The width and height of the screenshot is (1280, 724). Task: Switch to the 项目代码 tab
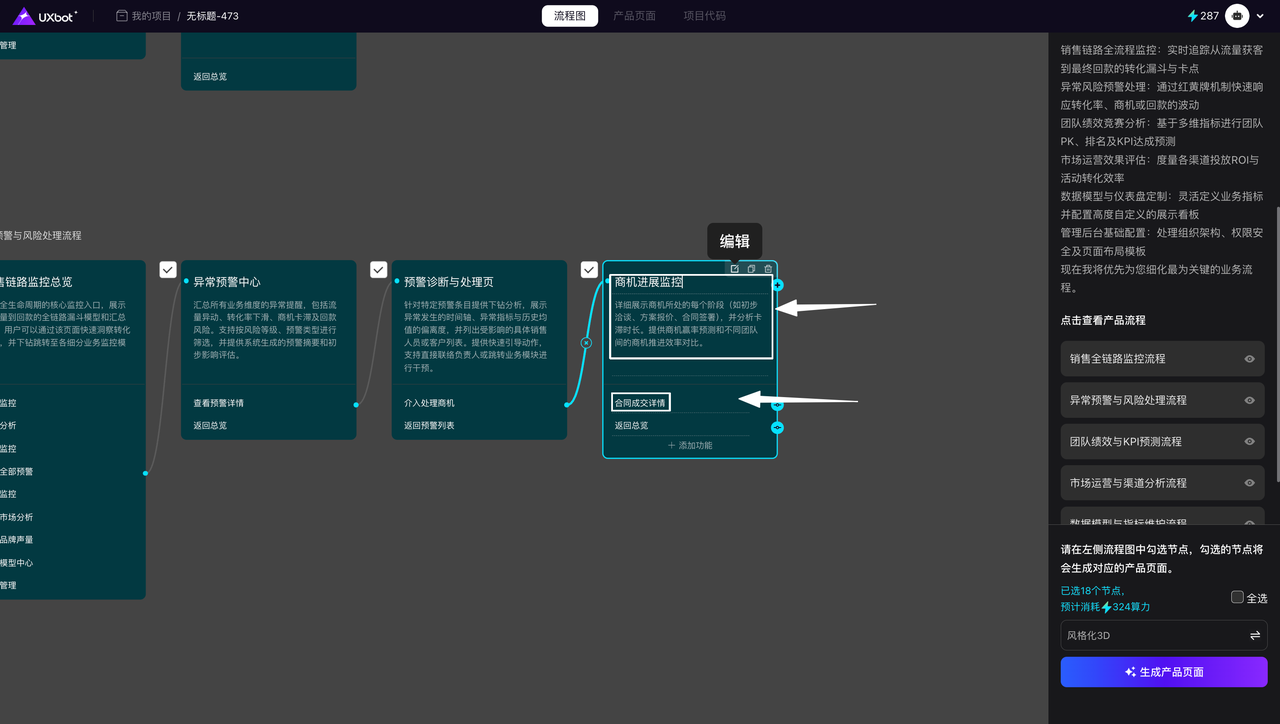[x=704, y=16]
